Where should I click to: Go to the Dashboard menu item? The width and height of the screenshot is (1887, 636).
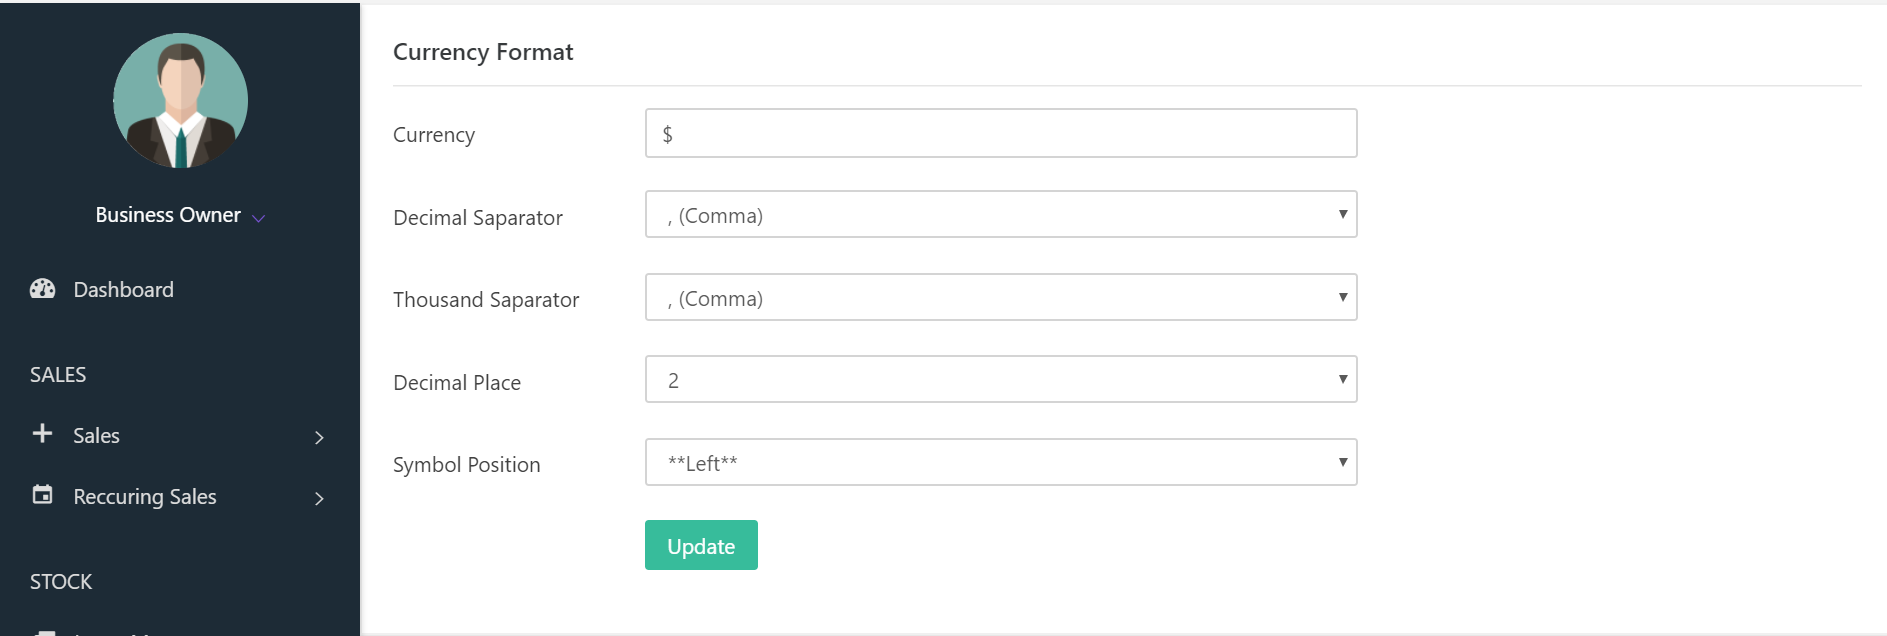[123, 290]
